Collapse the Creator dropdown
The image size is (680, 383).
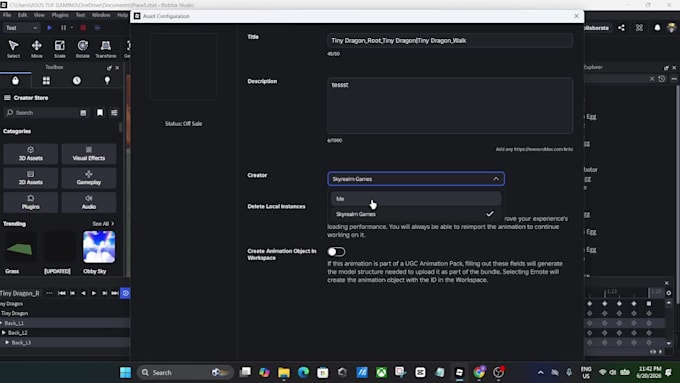click(x=496, y=179)
